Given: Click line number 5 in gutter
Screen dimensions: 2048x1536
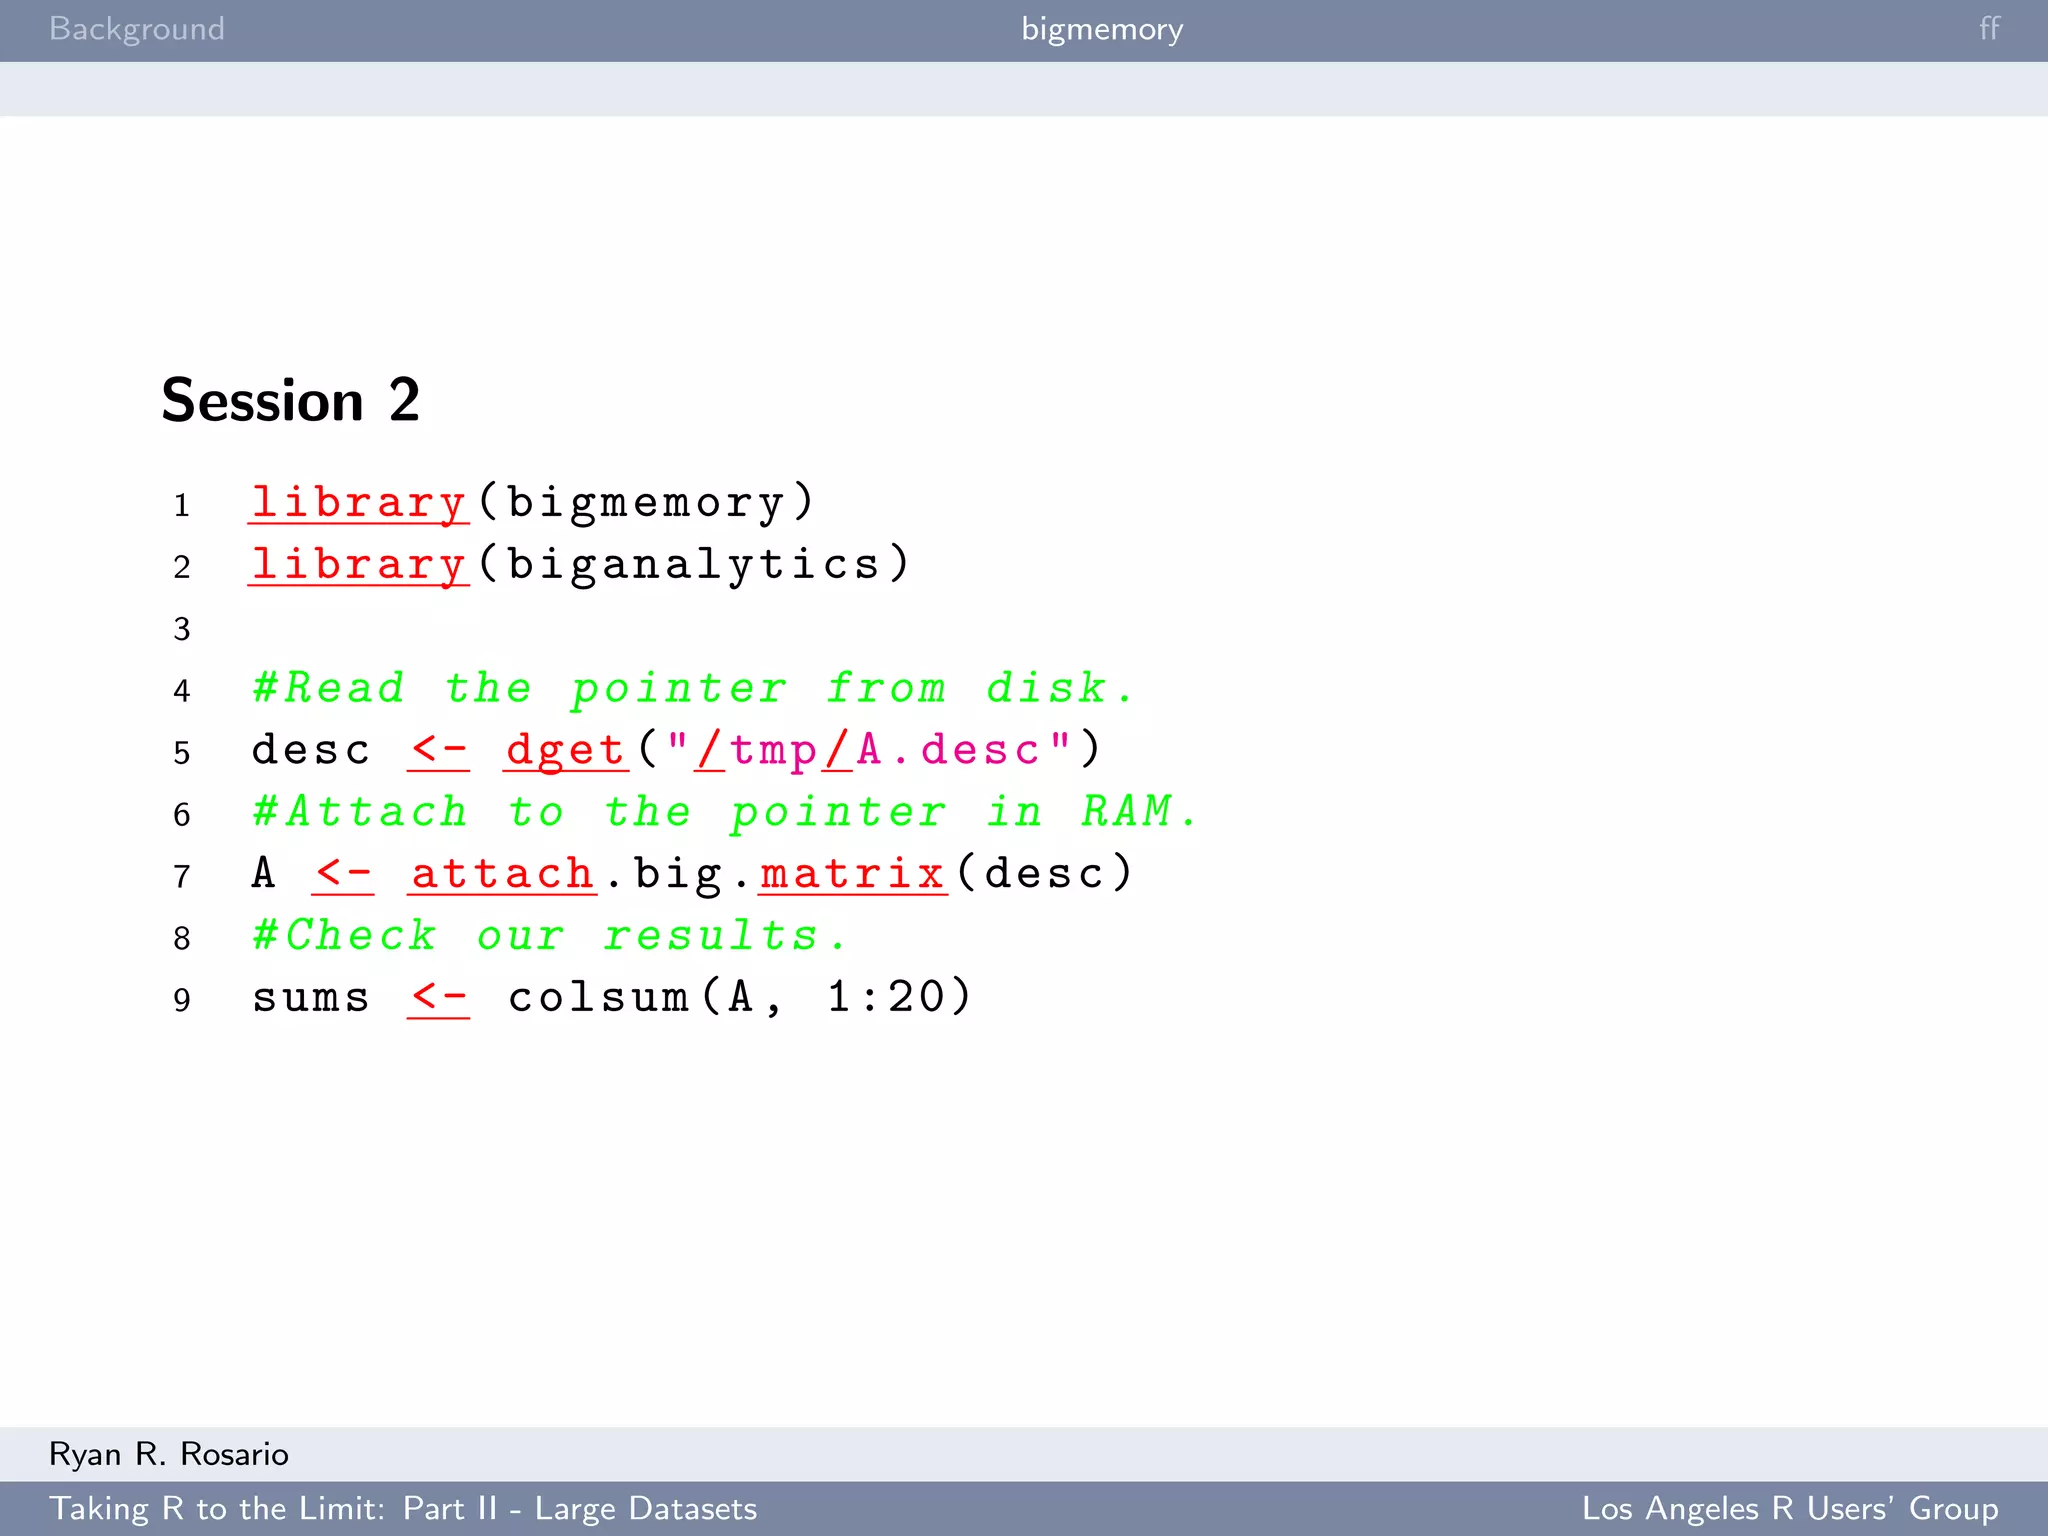Looking at the screenshot, I should pos(181,752).
